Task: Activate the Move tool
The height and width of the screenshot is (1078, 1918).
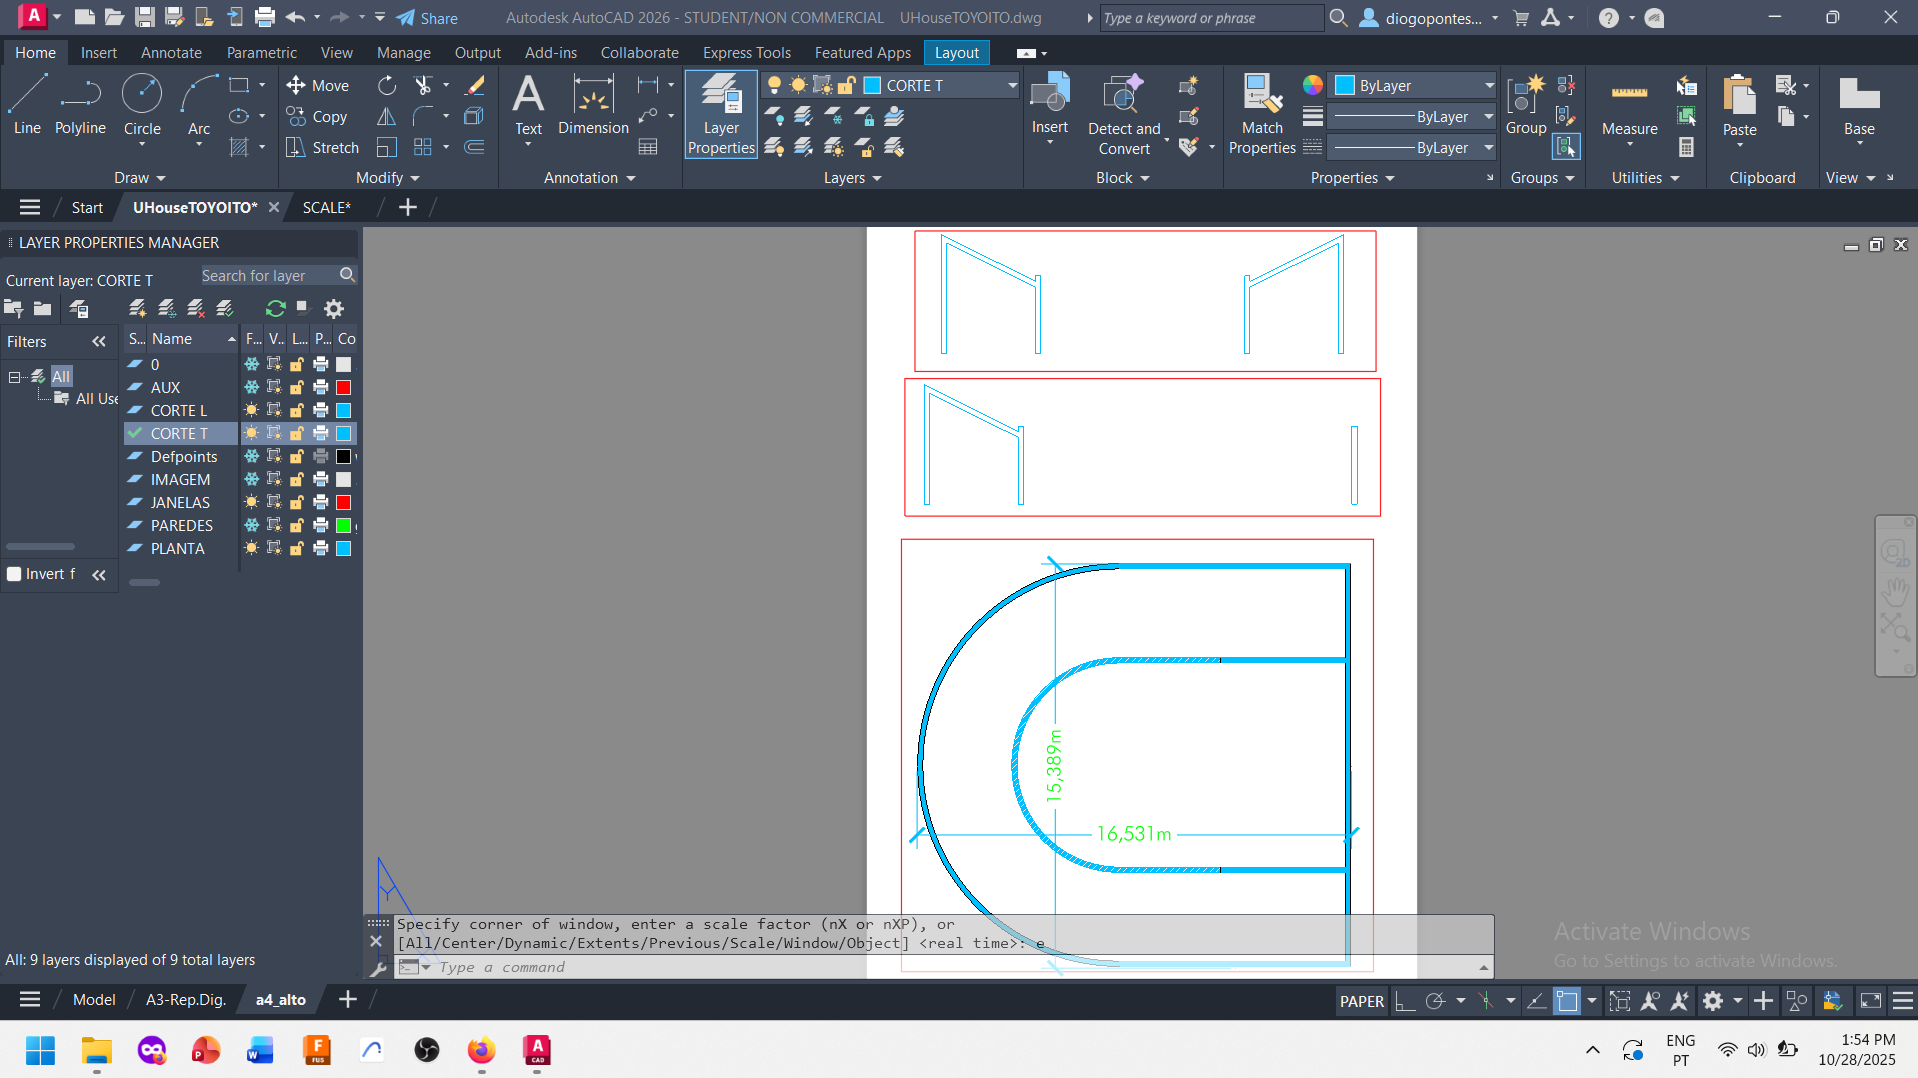Action: pos(317,86)
